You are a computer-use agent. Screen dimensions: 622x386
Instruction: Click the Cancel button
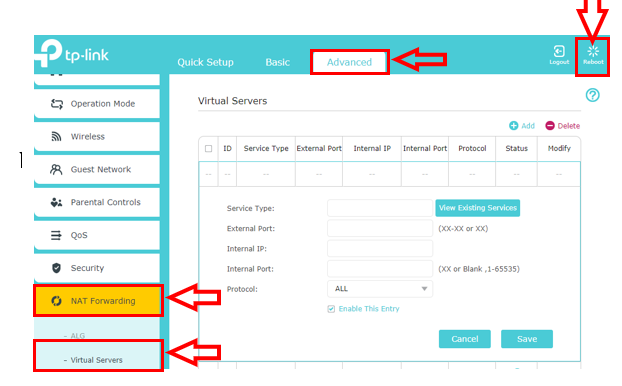(465, 339)
